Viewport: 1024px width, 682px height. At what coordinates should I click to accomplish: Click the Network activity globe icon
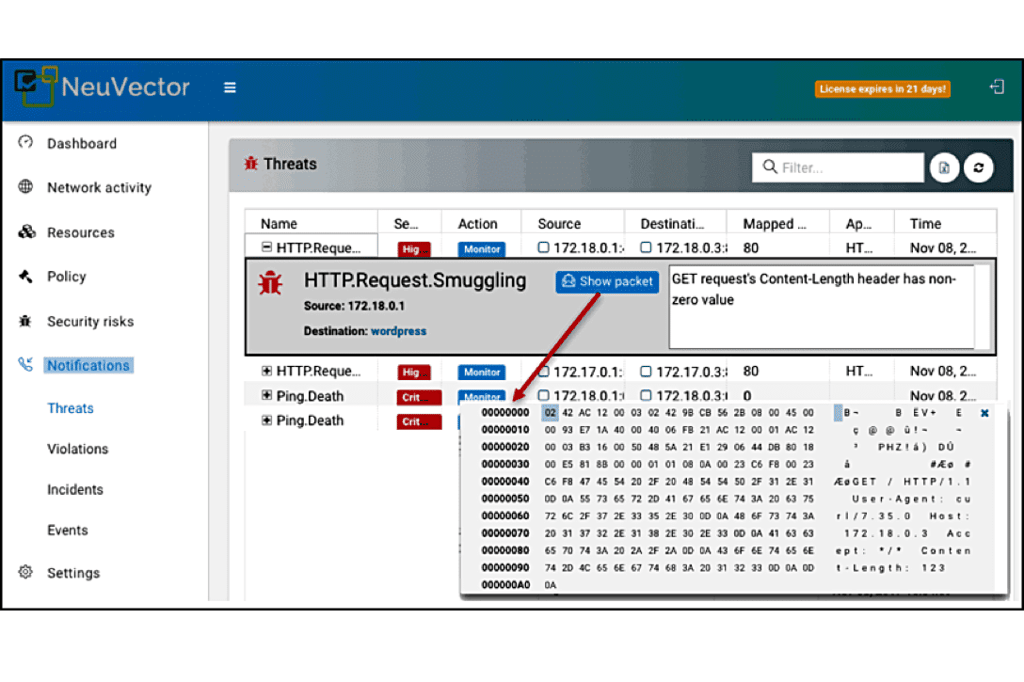pyautogui.click(x=25, y=187)
